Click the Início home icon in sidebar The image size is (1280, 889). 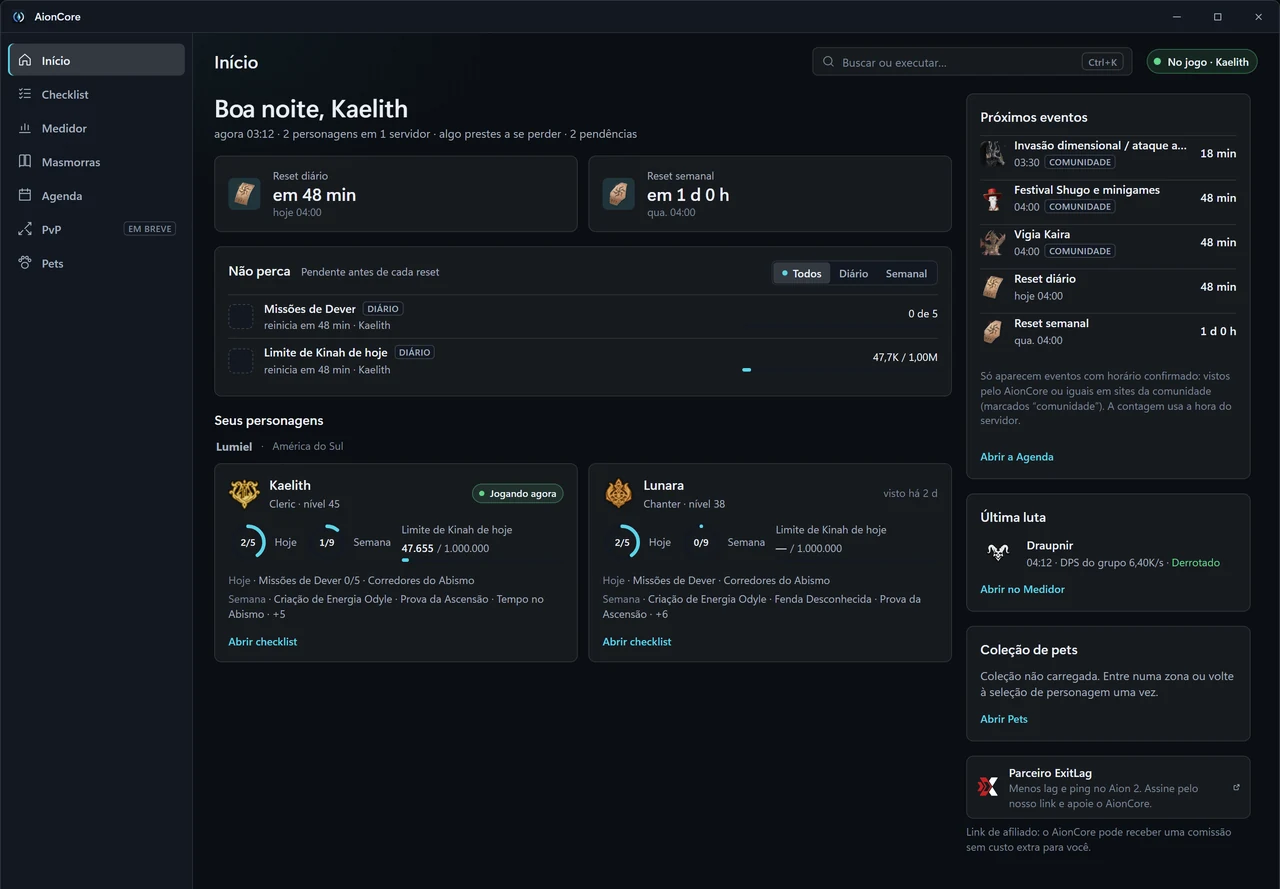[25, 61]
